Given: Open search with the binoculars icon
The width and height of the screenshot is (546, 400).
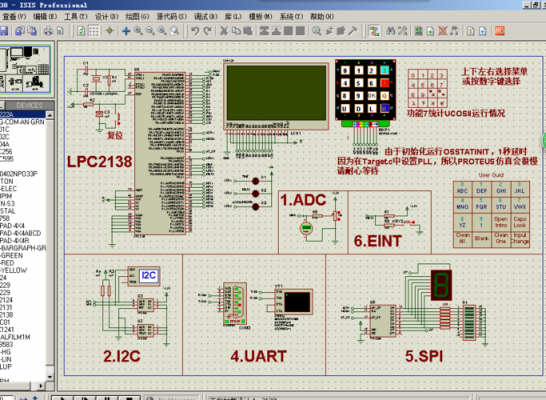Looking at the screenshot, I should [390, 31].
